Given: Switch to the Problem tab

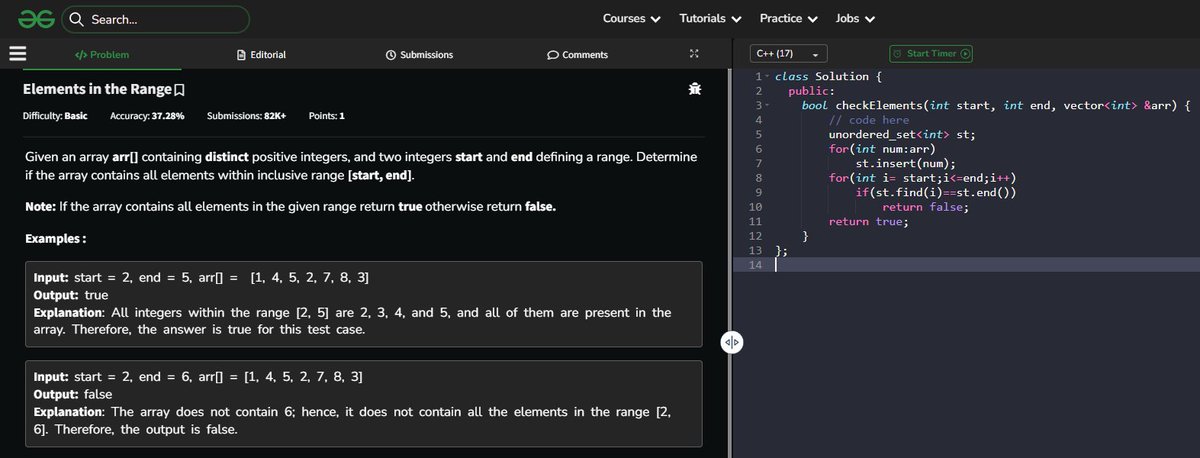Looking at the screenshot, I should pos(102,54).
